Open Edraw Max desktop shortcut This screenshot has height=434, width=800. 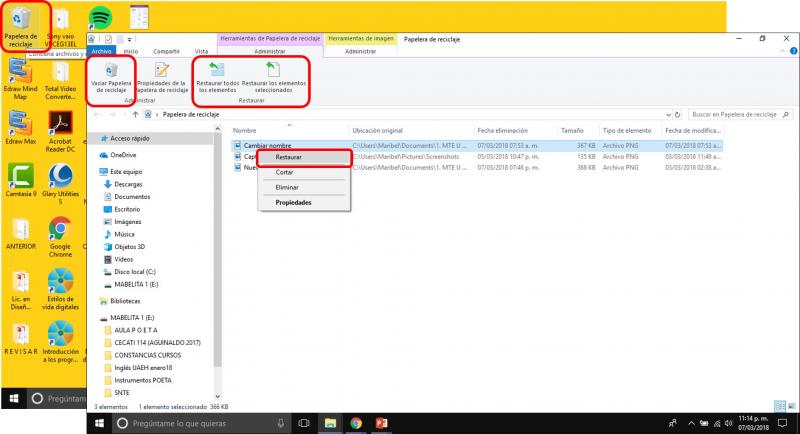(x=20, y=127)
